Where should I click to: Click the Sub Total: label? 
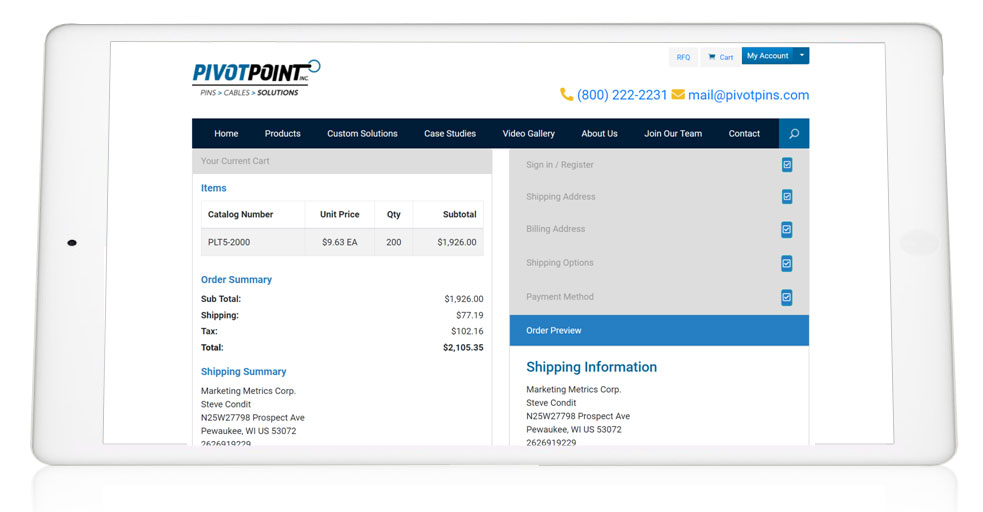click(221, 299)
